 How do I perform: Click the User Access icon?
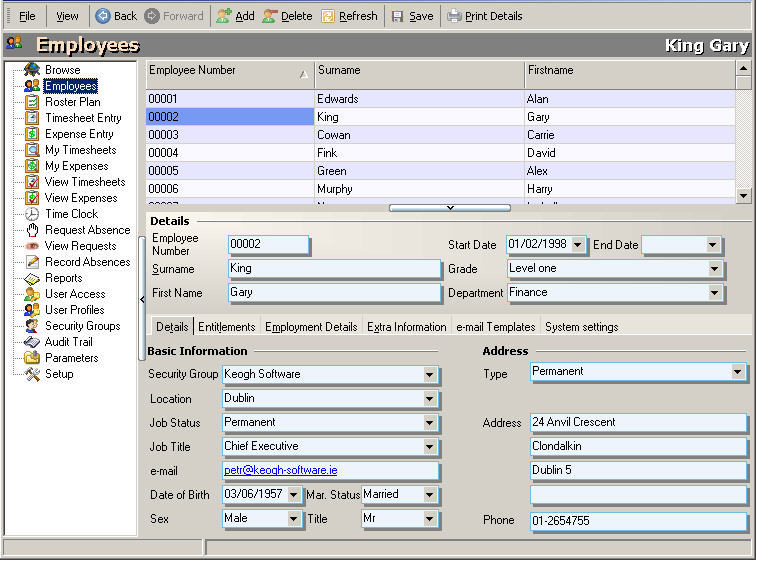click(32, 294)
